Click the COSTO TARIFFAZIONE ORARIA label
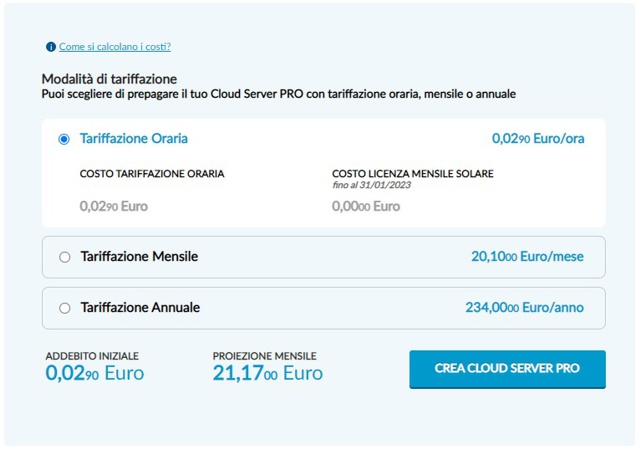This screenshot has height=450, width=640. click(152, 174)
